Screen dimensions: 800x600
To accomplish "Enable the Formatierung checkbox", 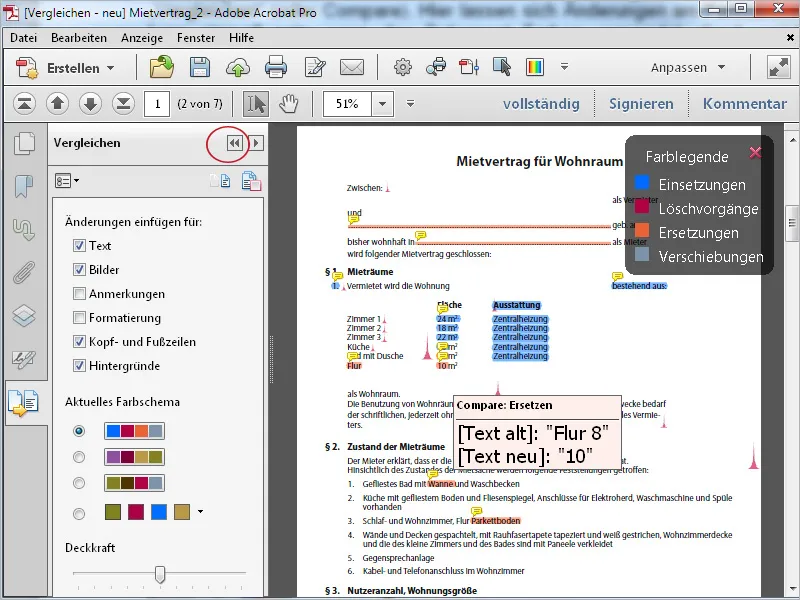I will pyautogui.click(x=79, y=317).
